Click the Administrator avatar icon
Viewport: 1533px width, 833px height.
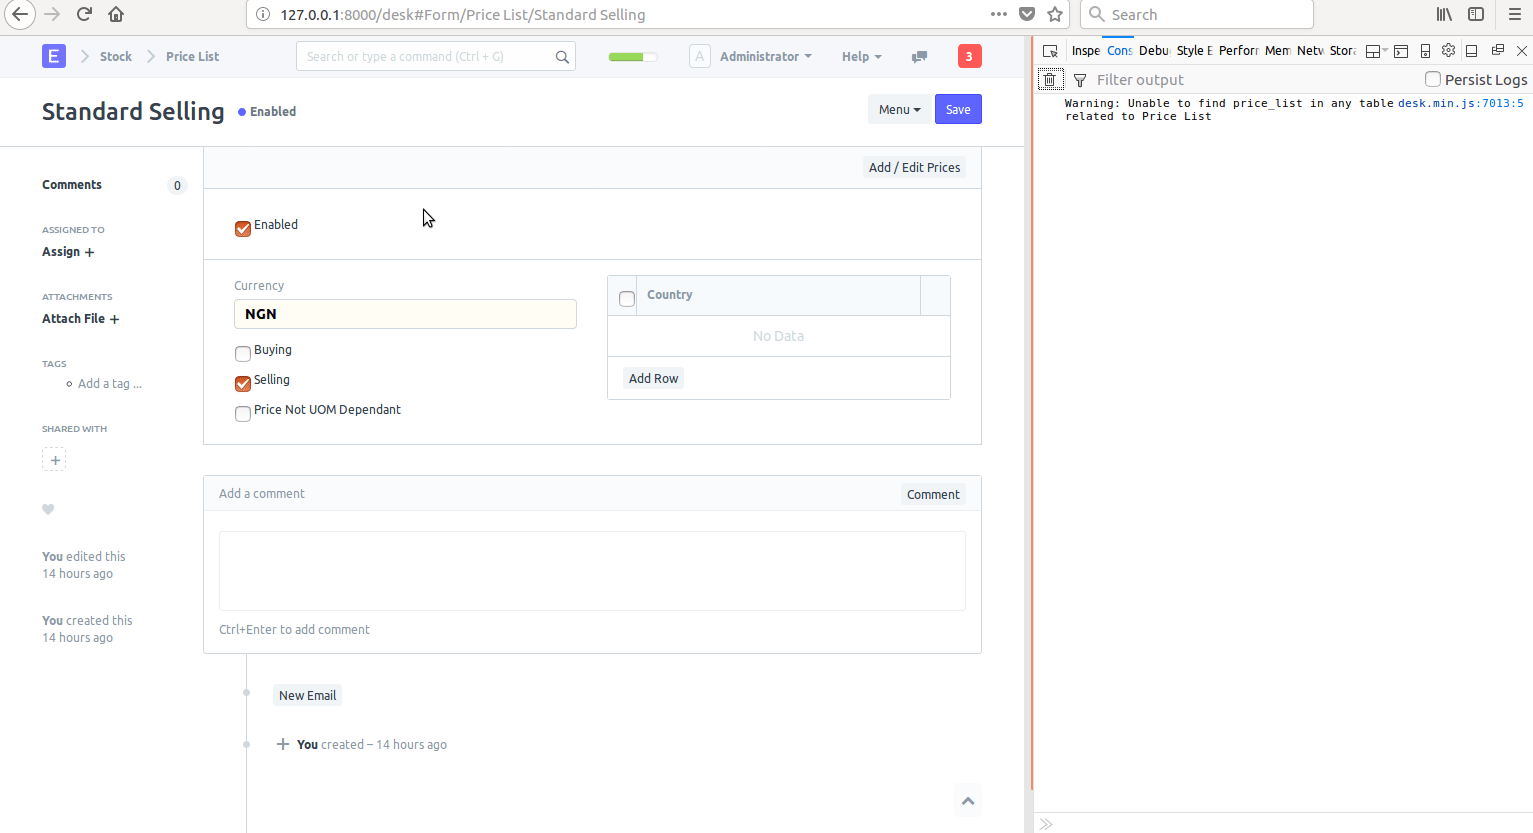click(x=700, y=56)
